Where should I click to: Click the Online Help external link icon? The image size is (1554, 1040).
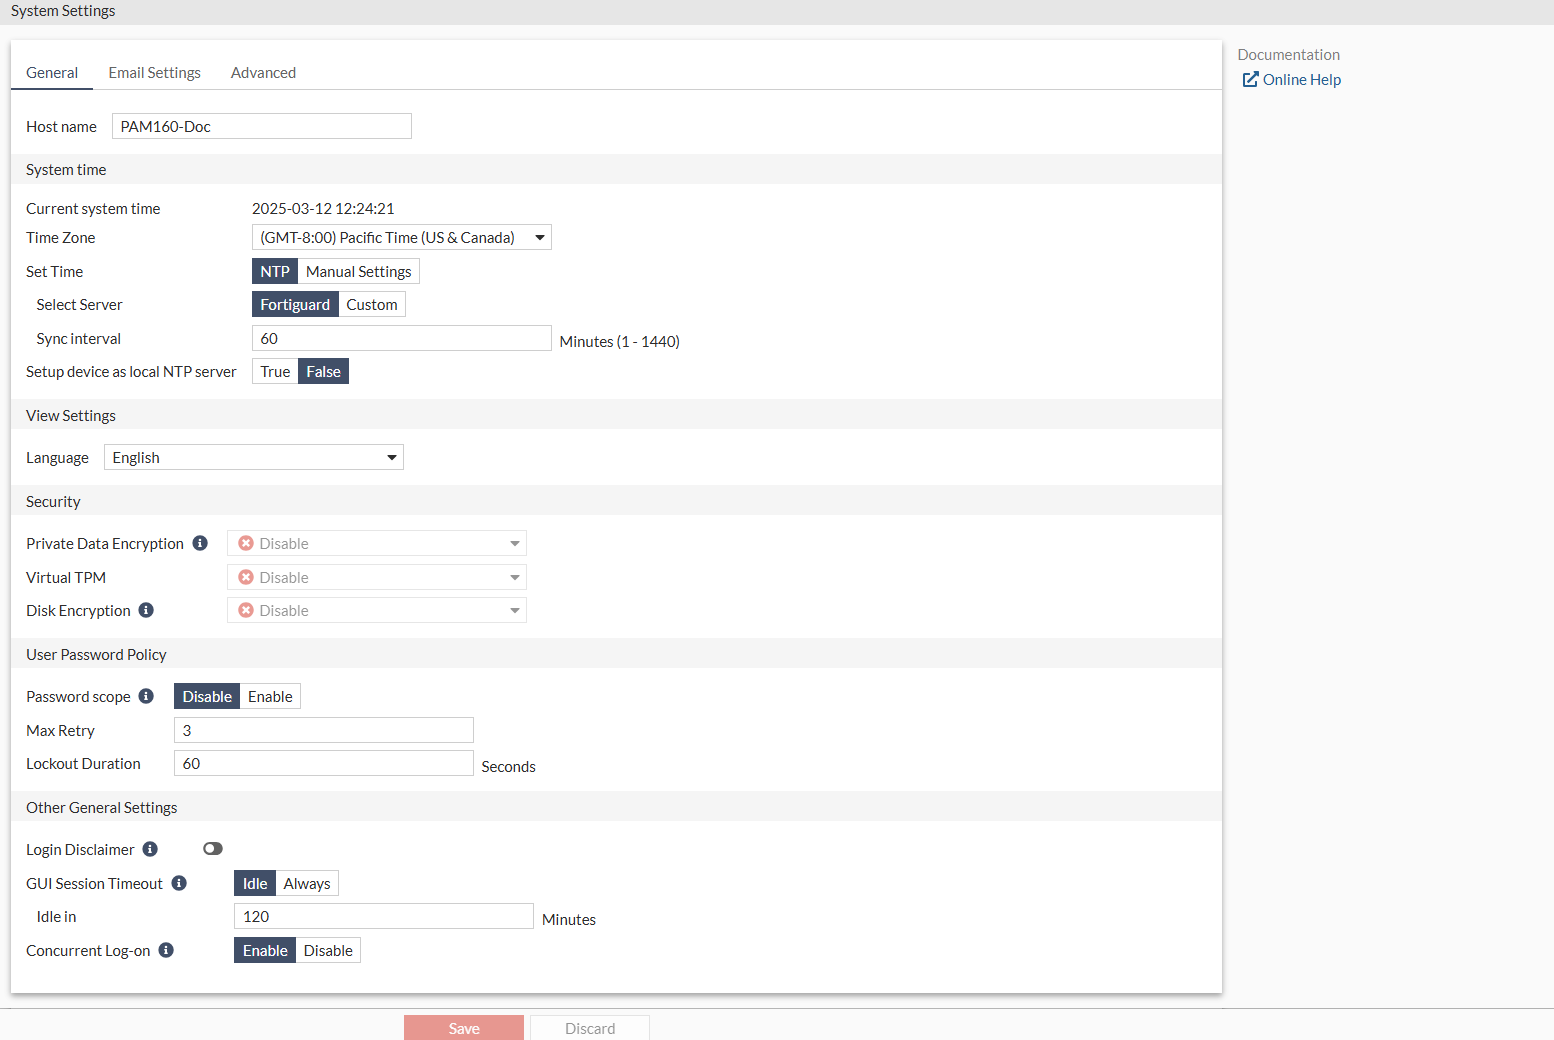point(1250,79)
